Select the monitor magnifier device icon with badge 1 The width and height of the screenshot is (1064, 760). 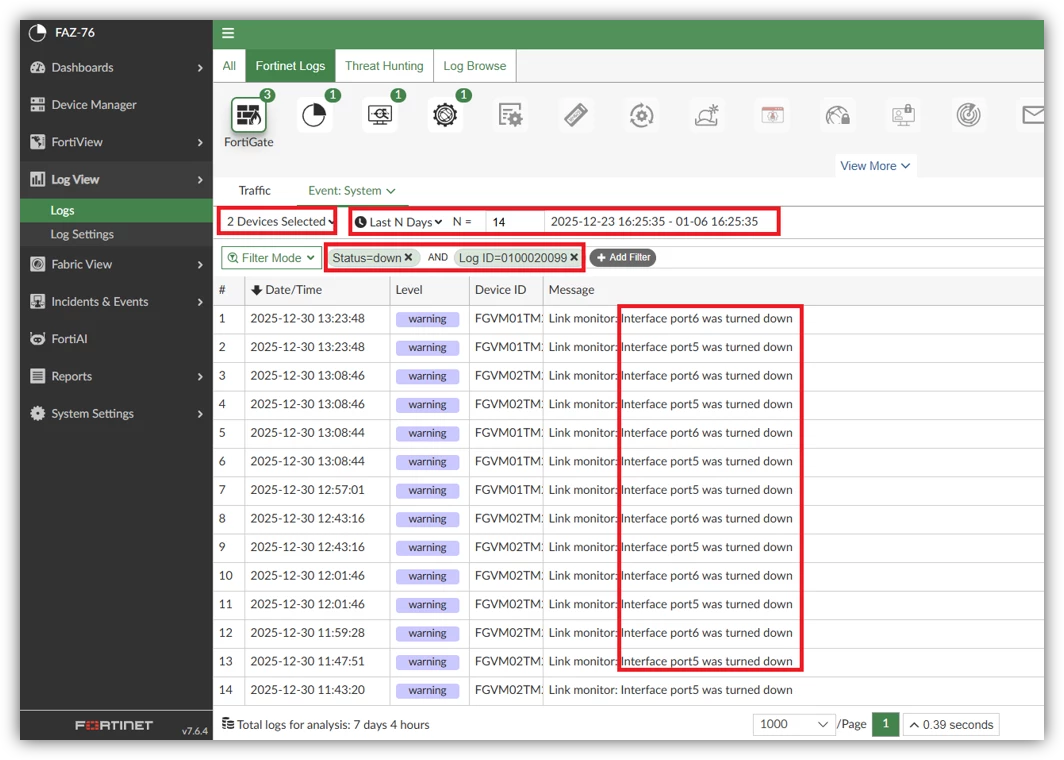click(379, 115)
